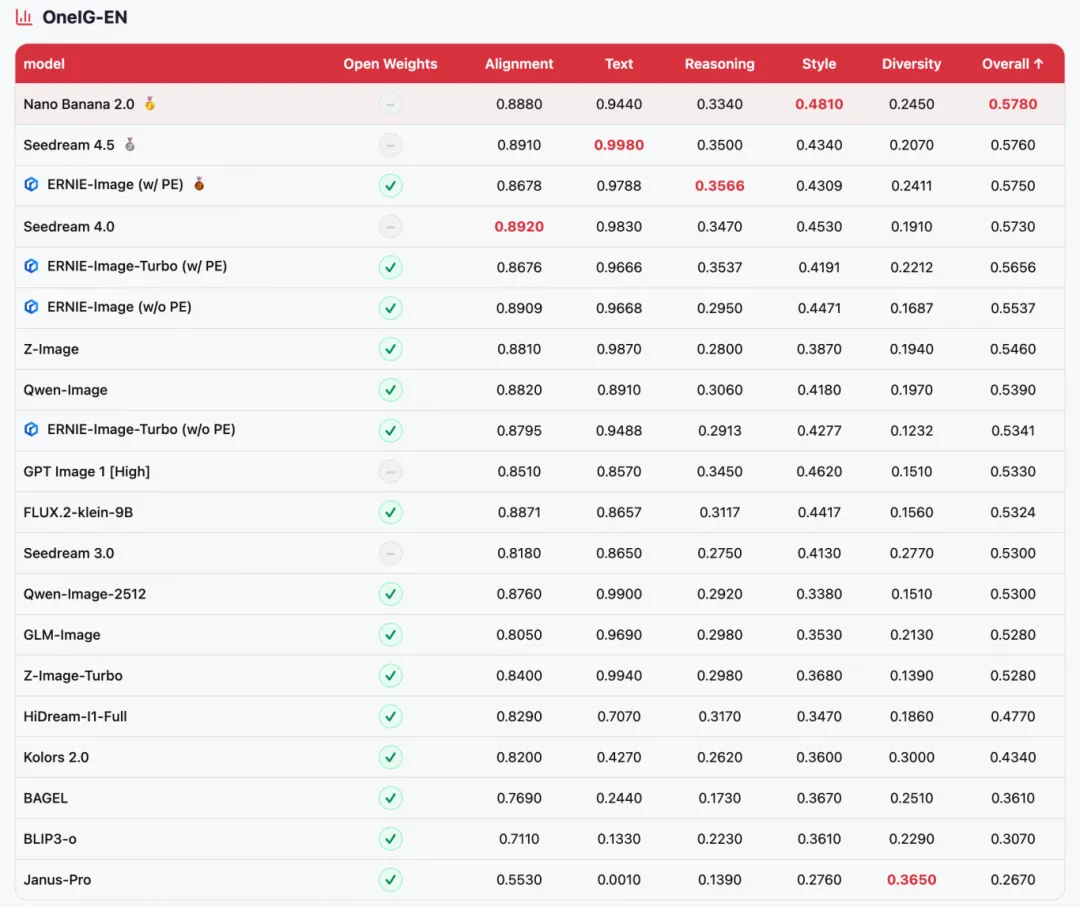Click the blue logo before ERNIE-Image-Turbo (w/ PE)

coord(31,266)
